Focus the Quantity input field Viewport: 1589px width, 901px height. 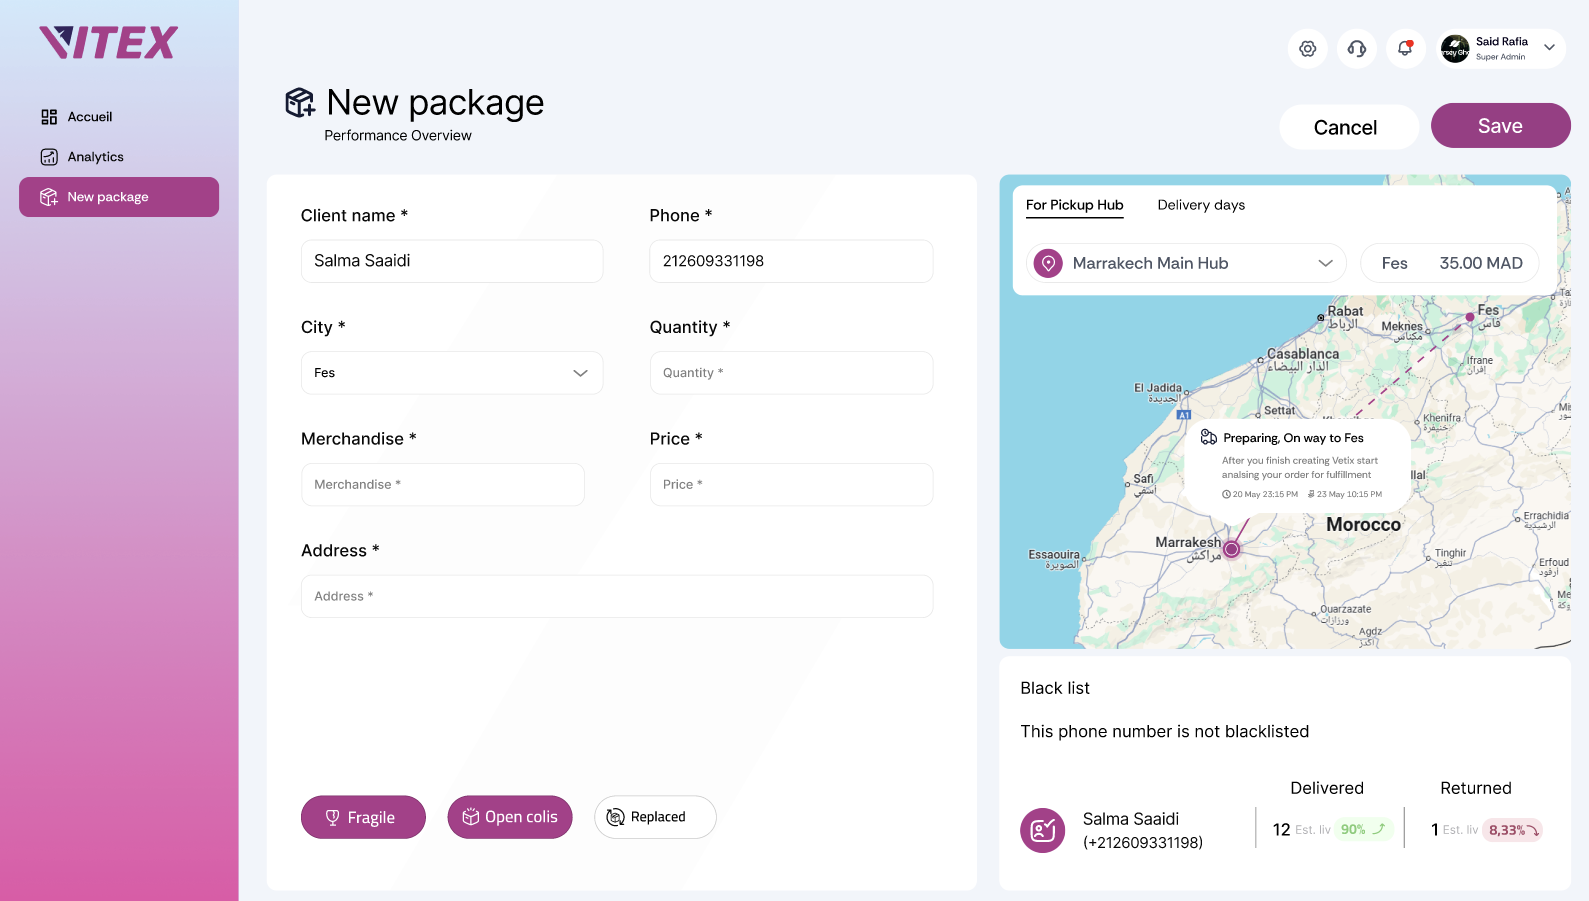791,373
